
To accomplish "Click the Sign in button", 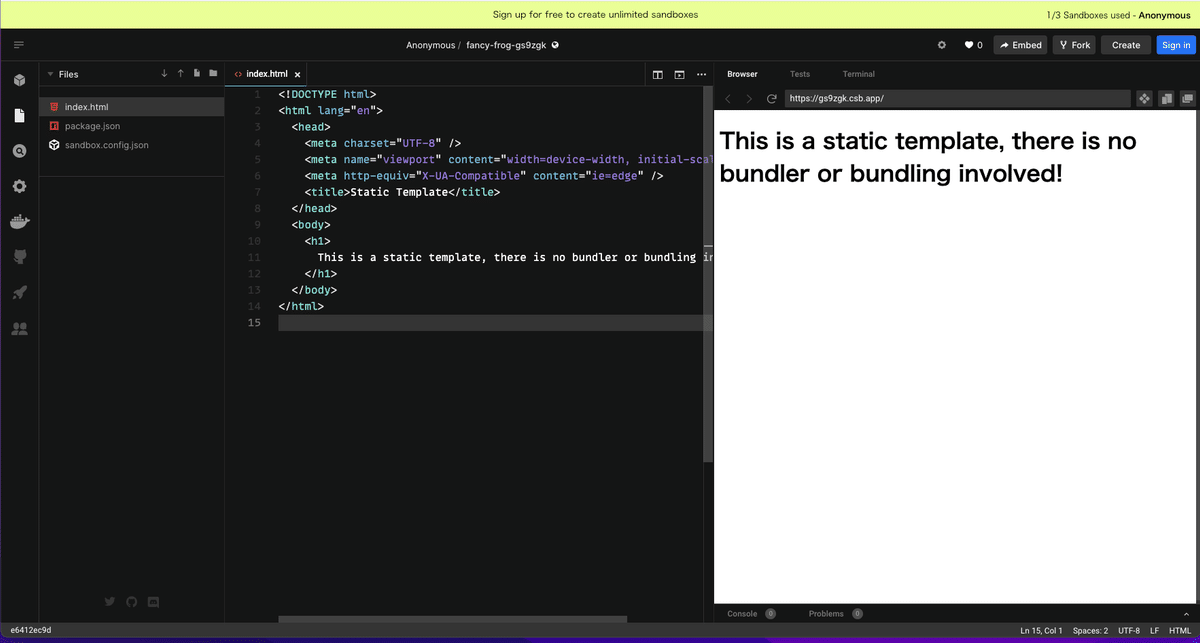I will point(1174,45).
